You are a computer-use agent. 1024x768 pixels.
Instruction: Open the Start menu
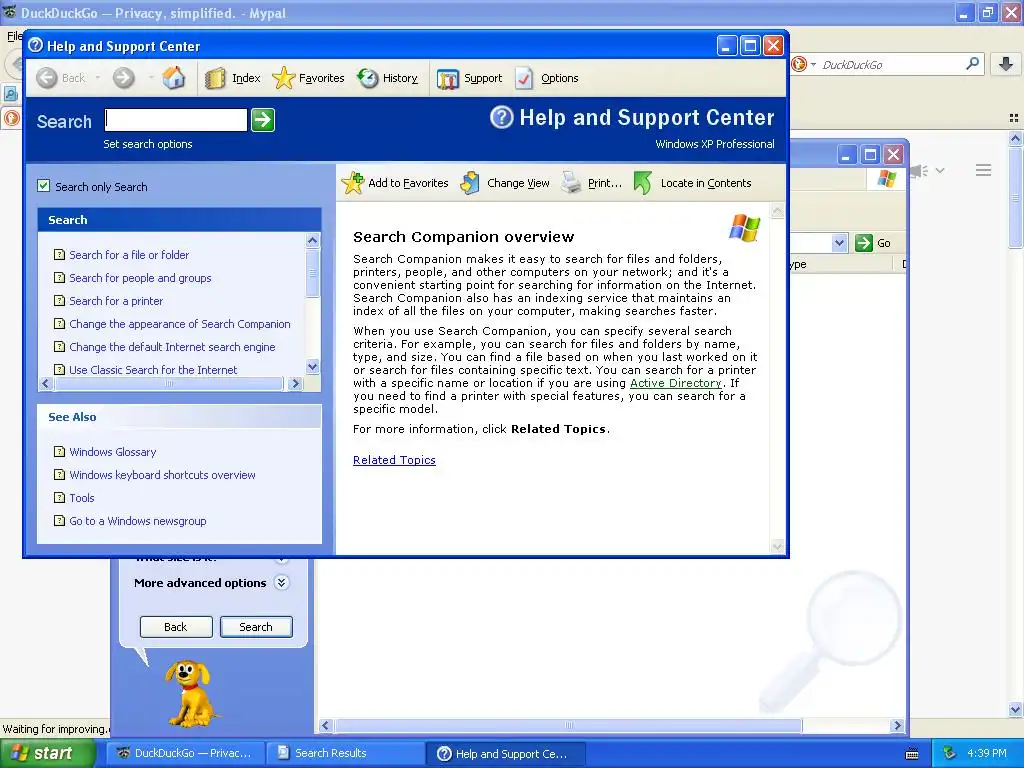[x=47, y=753]
